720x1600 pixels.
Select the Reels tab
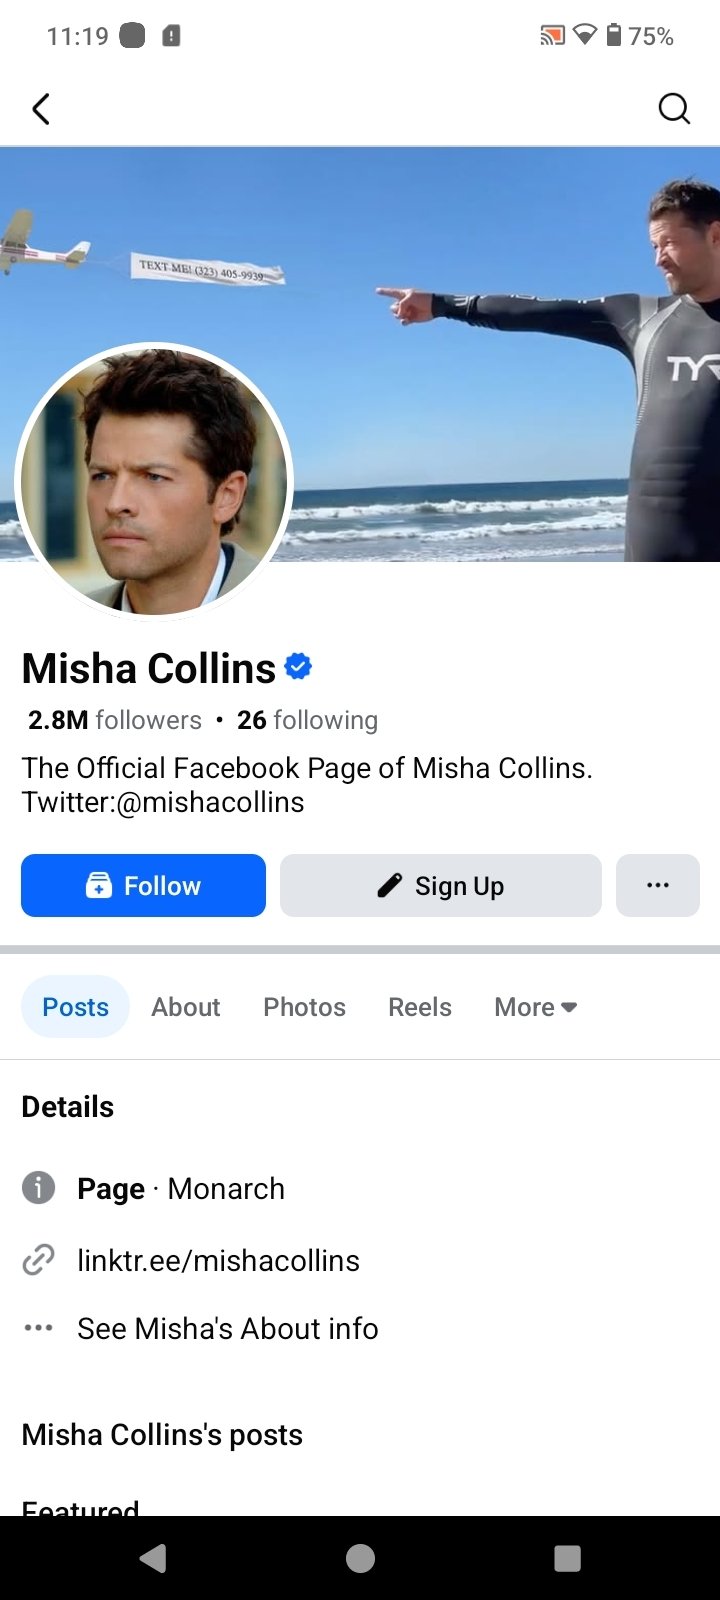coord(419,1007)
